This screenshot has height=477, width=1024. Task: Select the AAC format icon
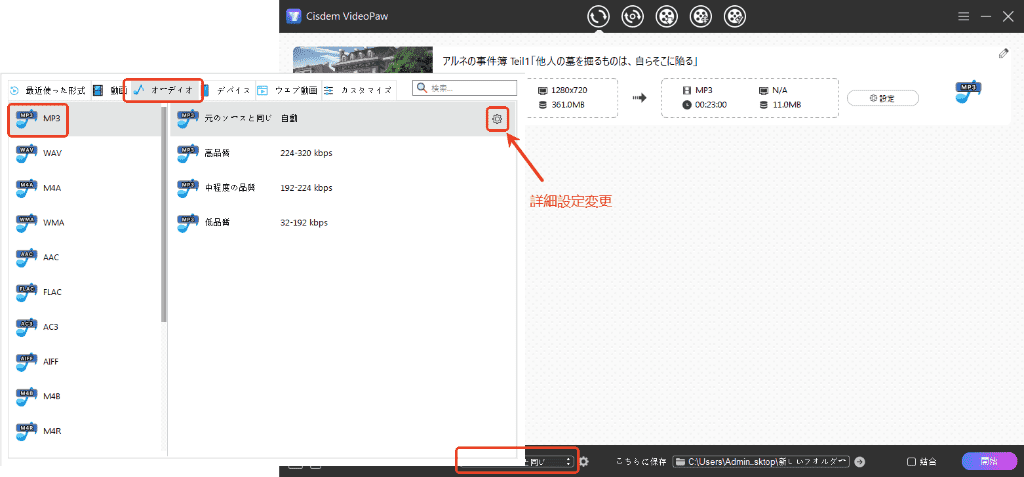coord(27,257)
